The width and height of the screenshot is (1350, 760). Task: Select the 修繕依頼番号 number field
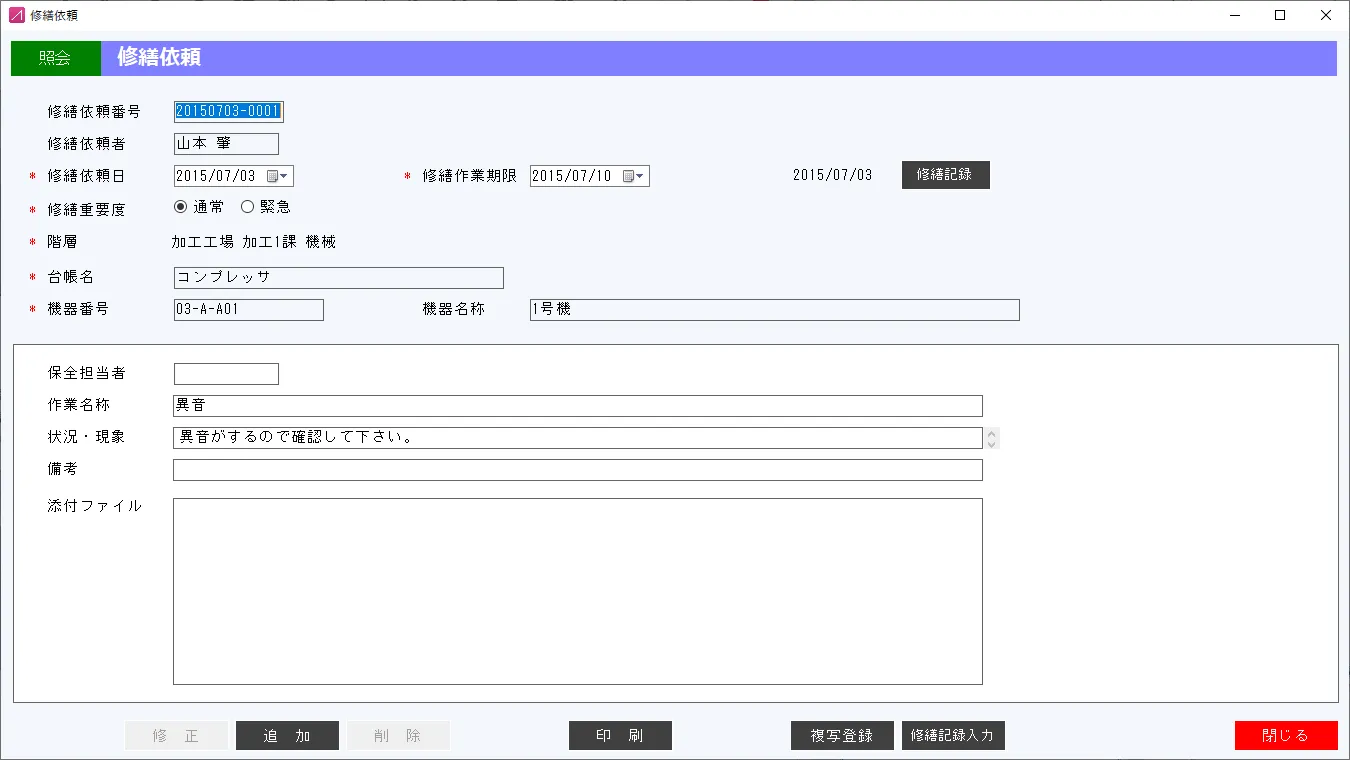click(x=226, y=111)
